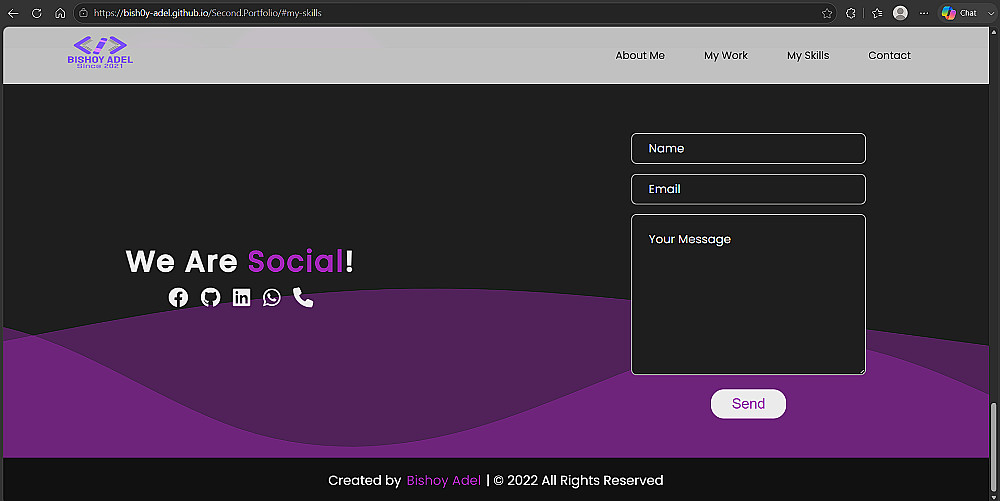Open browser extensions icon
1000x501 pixels.
point(851,13)
